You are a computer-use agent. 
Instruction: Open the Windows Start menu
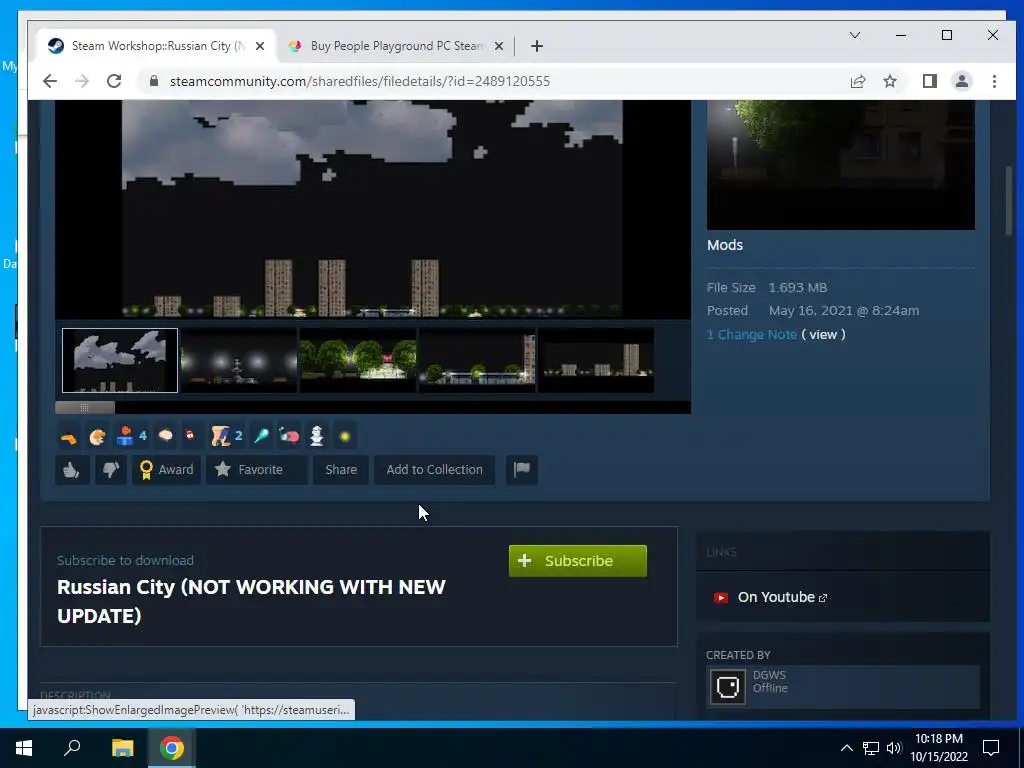tap(24, 748)
